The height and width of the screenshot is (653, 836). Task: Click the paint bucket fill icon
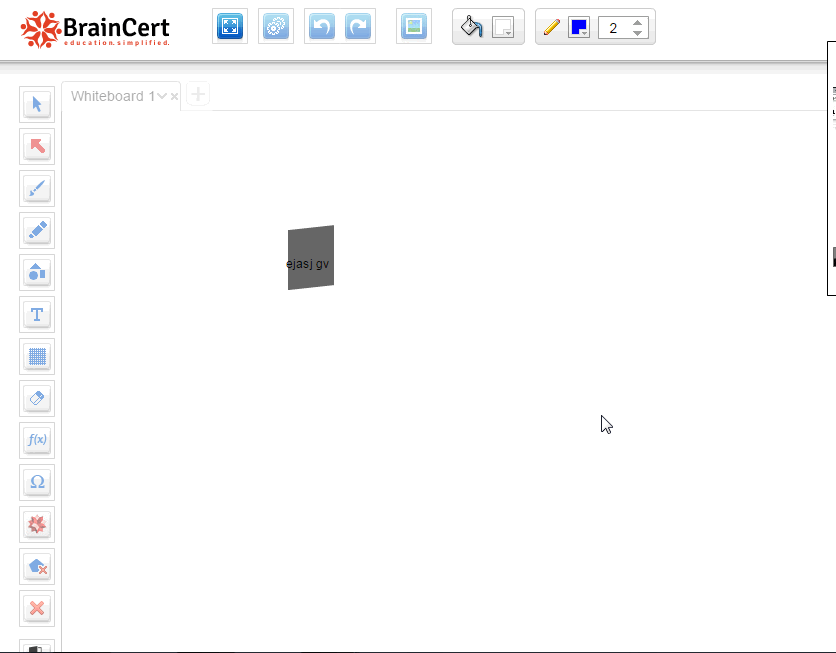(x=471, y=26)
